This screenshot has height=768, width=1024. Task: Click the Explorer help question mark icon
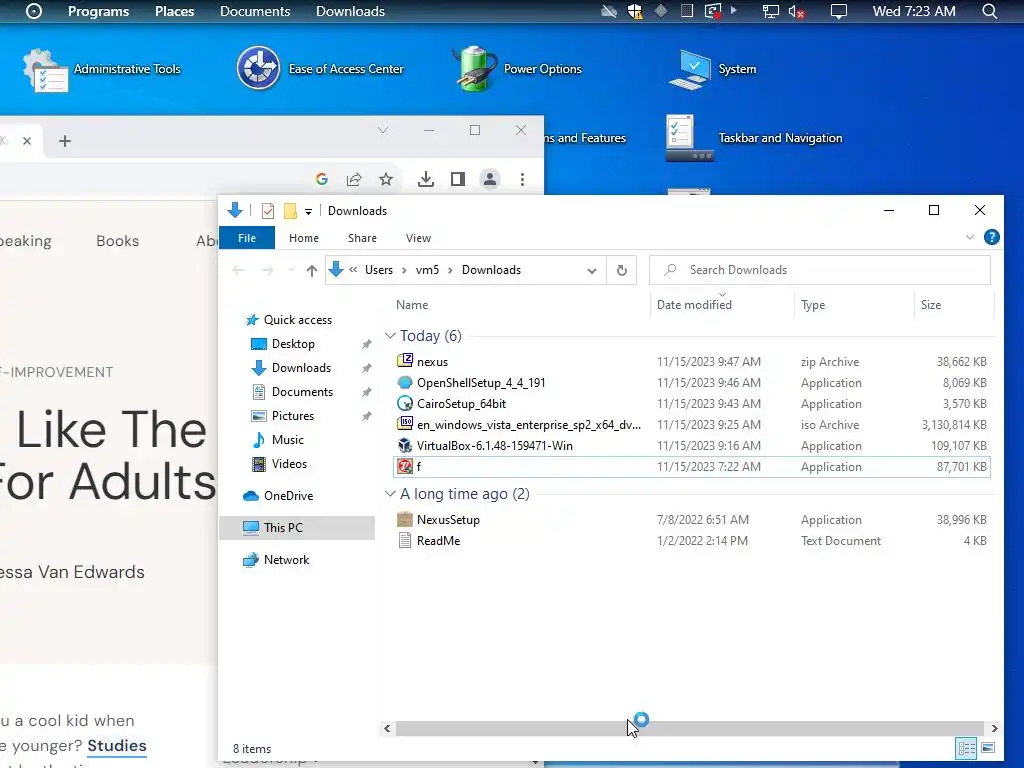pos(991,237)
